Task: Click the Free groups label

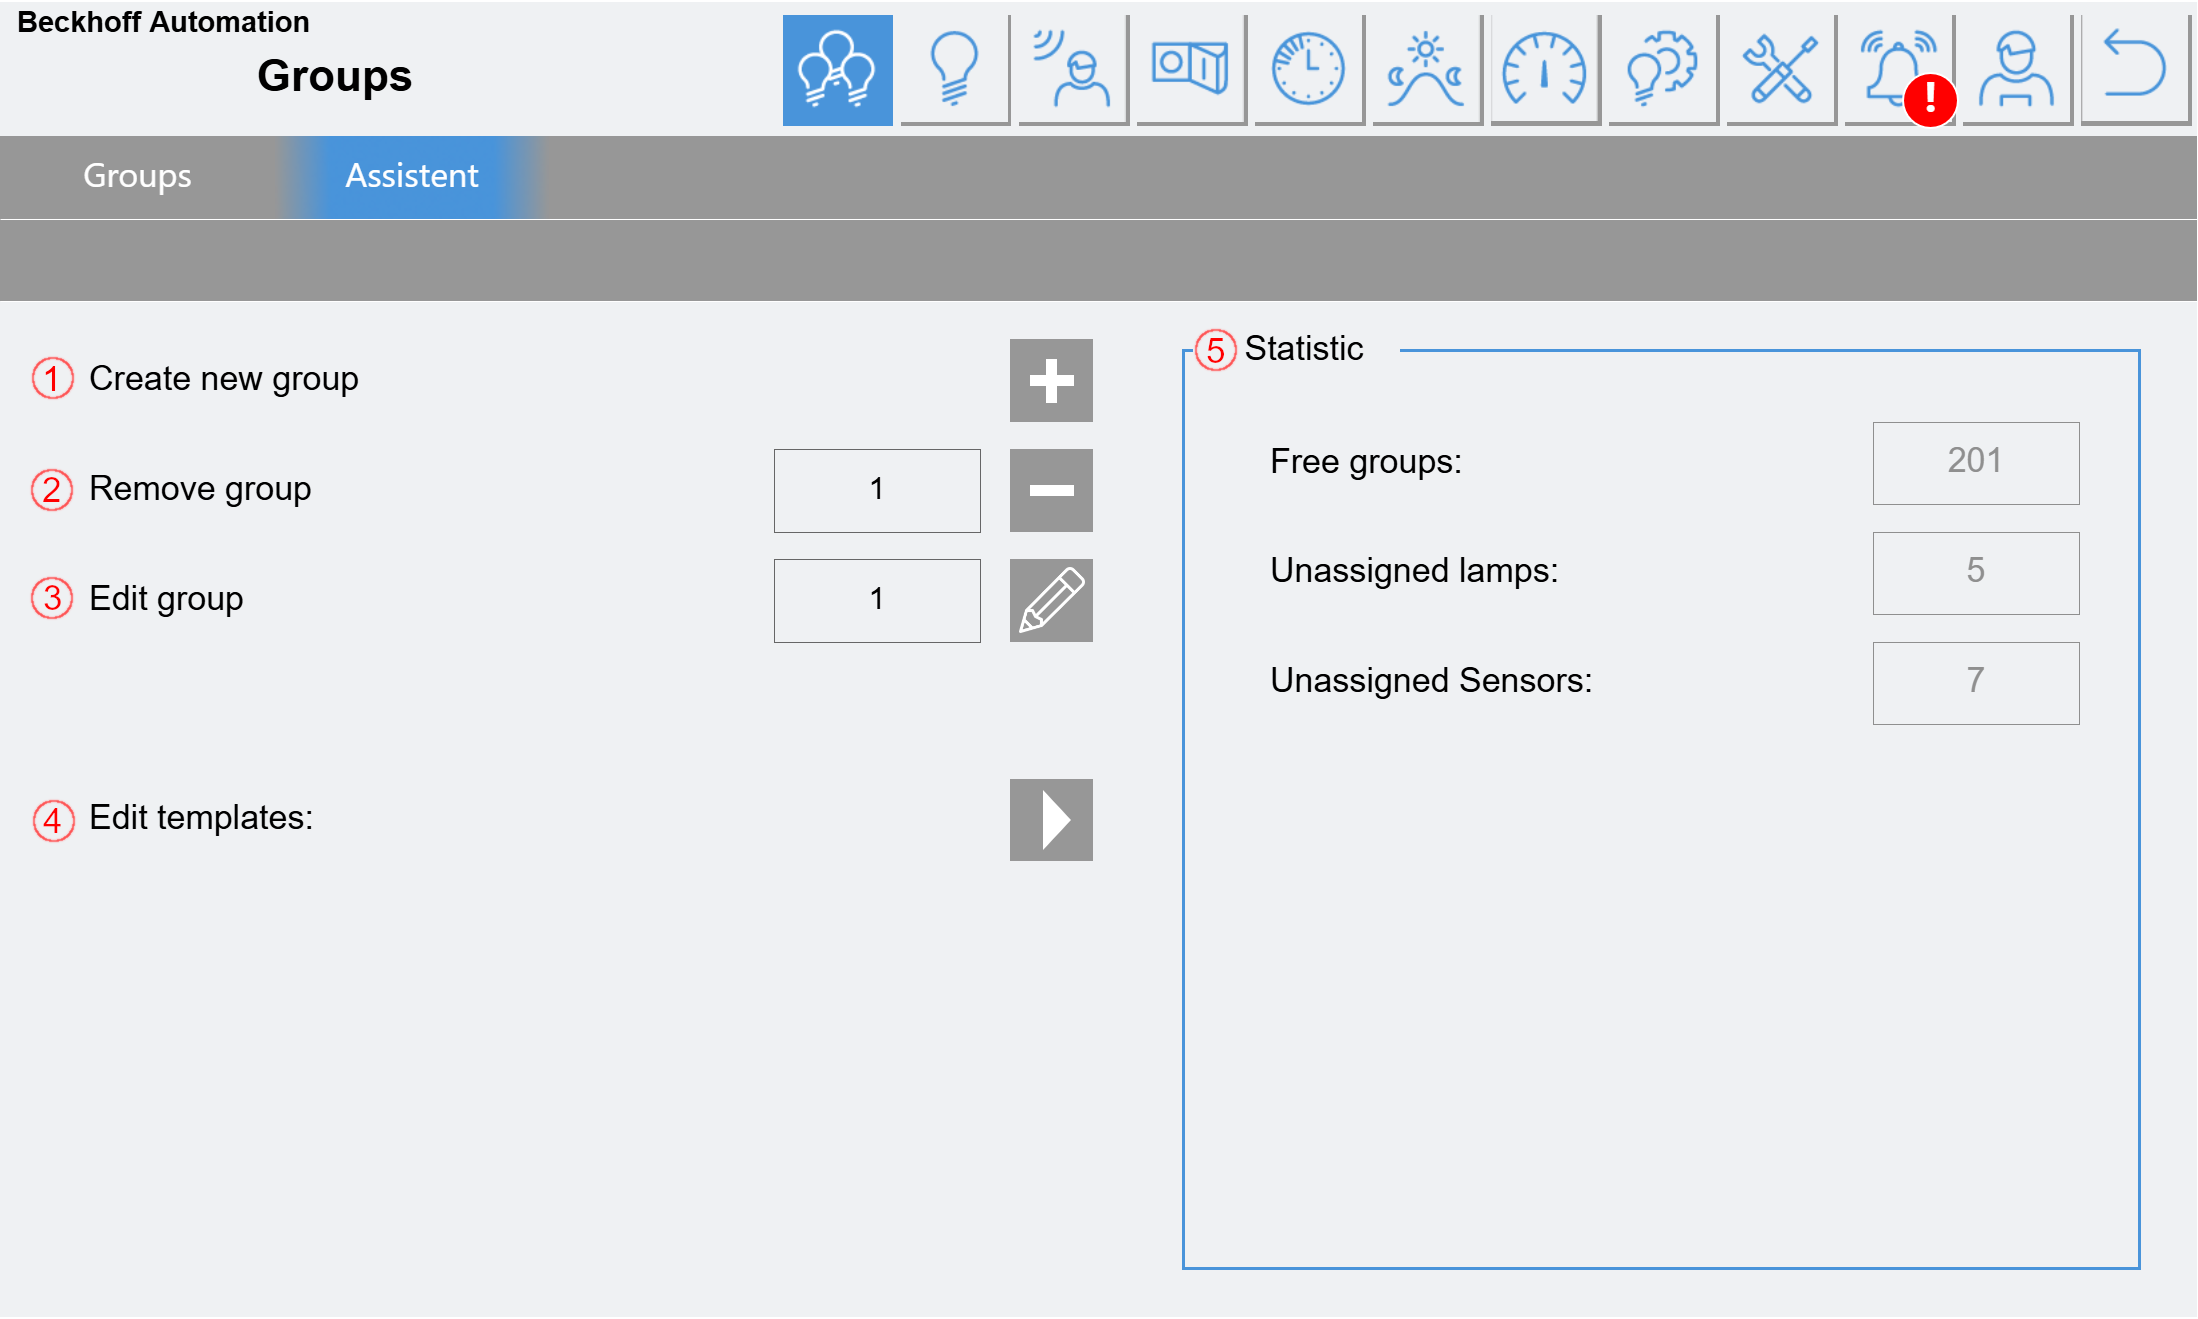Action: click(x=1366, y=462)
